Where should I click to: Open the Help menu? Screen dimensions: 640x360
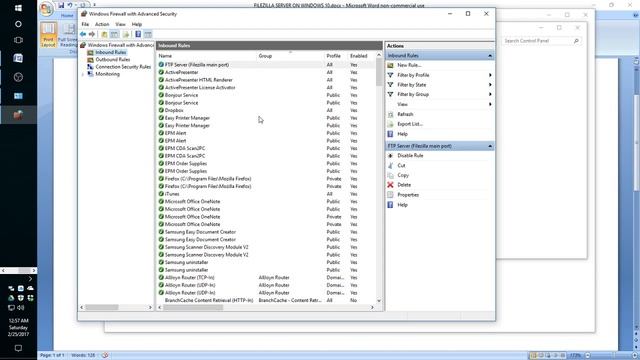137,24
